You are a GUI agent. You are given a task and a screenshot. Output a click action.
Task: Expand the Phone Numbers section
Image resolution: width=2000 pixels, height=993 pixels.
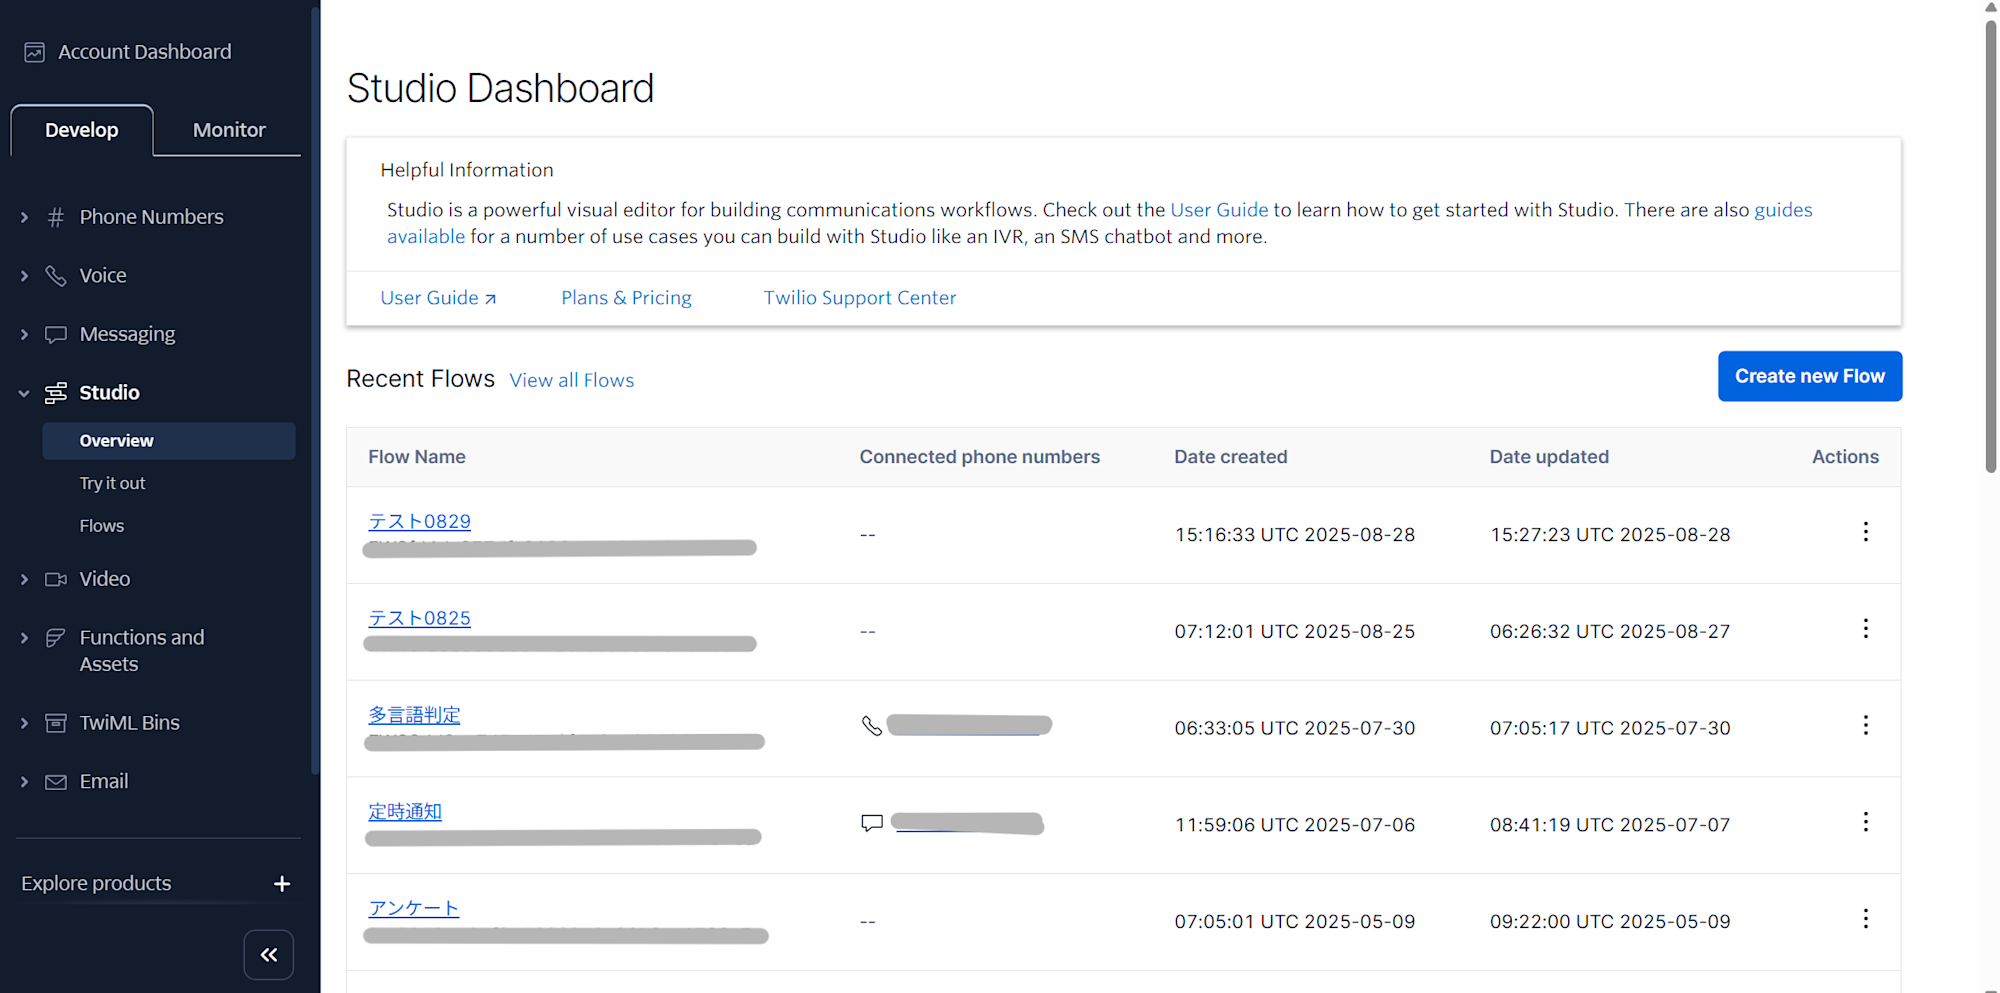click(25, 217)
